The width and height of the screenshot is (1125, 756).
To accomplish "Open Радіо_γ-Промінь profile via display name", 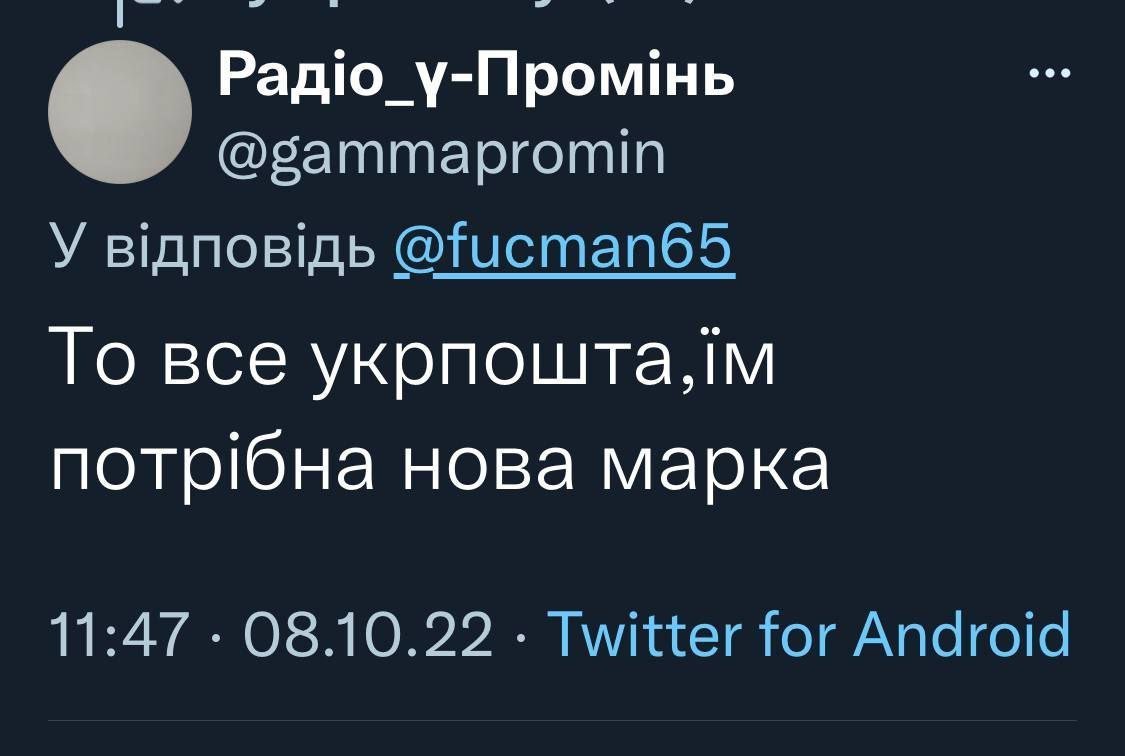I will pos(477,77).
